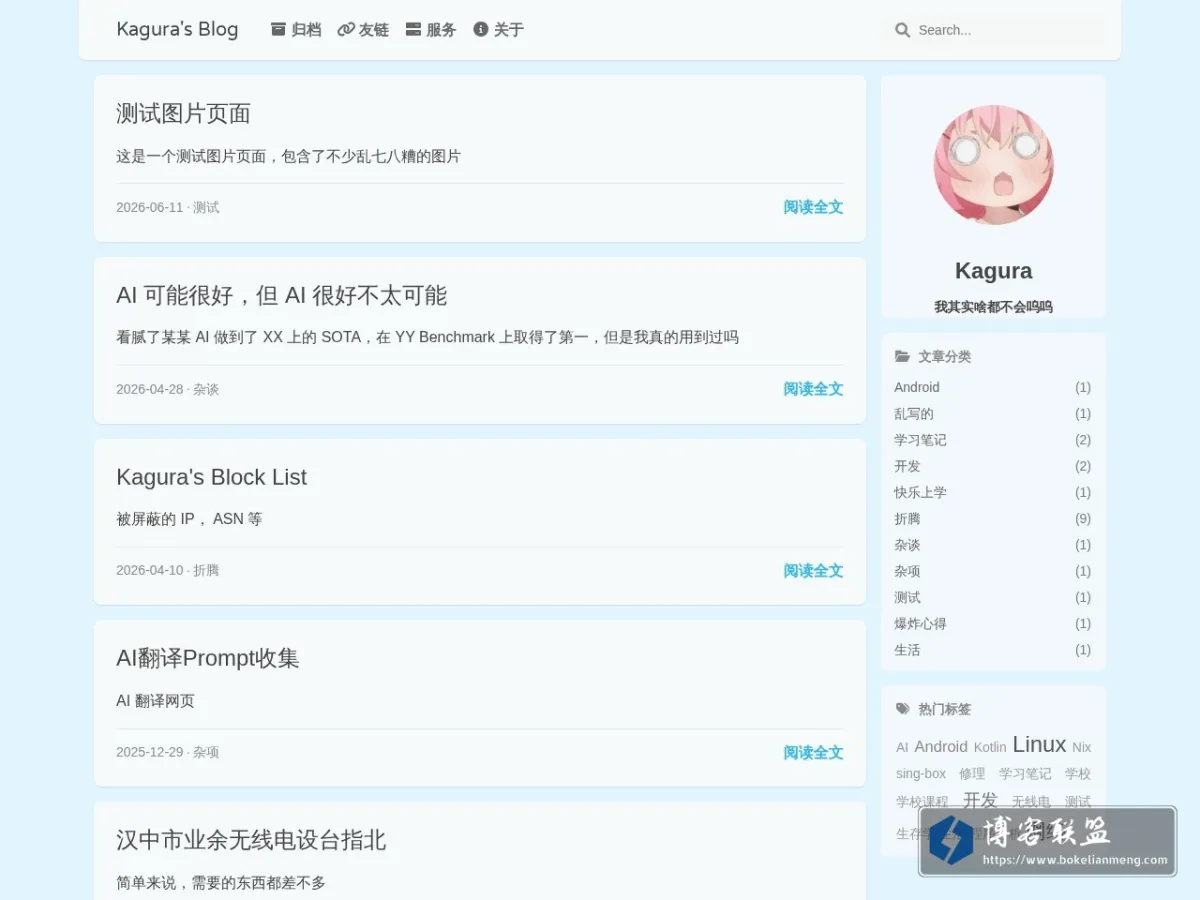Go to Kagura's Blog home title

click(x=177, y=29)
